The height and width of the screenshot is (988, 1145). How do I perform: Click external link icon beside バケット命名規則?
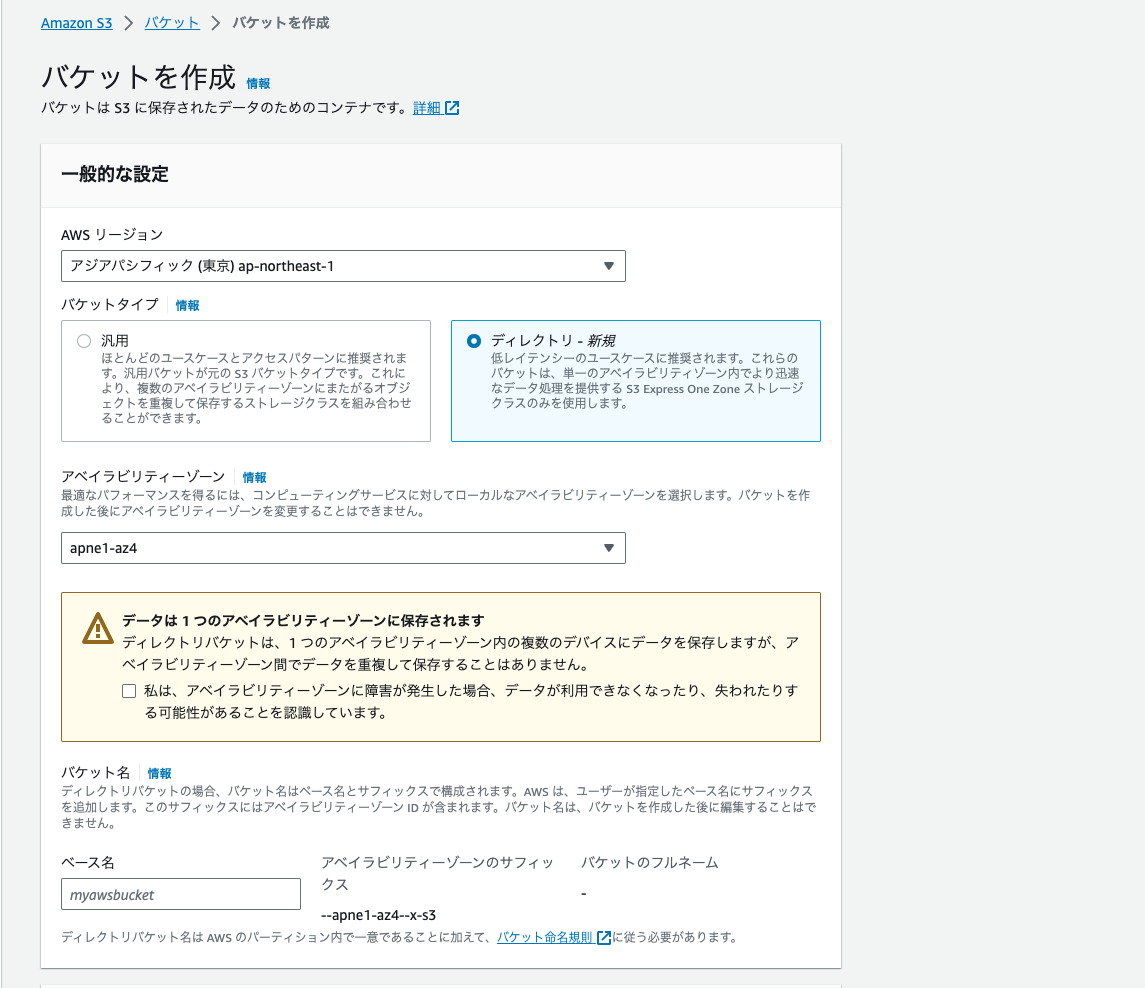point(604,938)
